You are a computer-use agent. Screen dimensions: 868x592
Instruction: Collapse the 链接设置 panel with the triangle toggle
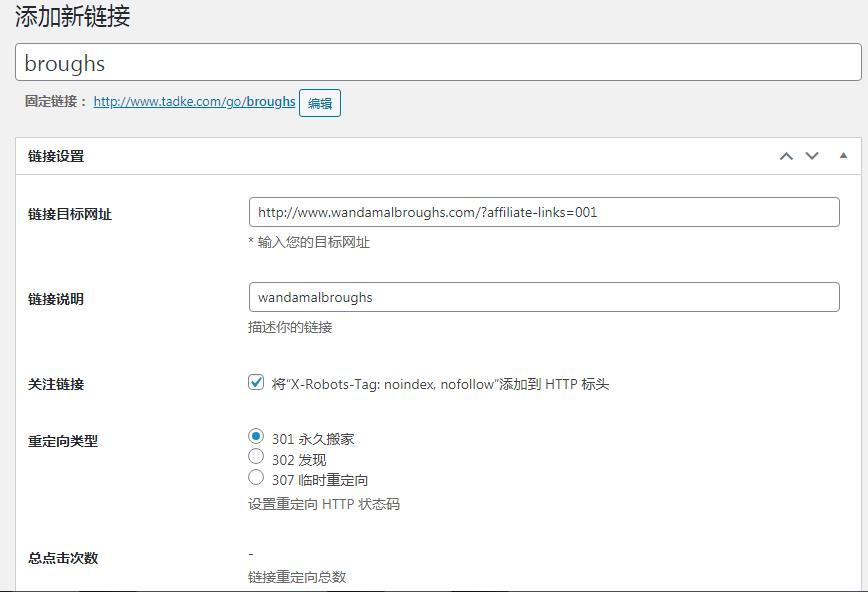(x=843, y=156)
